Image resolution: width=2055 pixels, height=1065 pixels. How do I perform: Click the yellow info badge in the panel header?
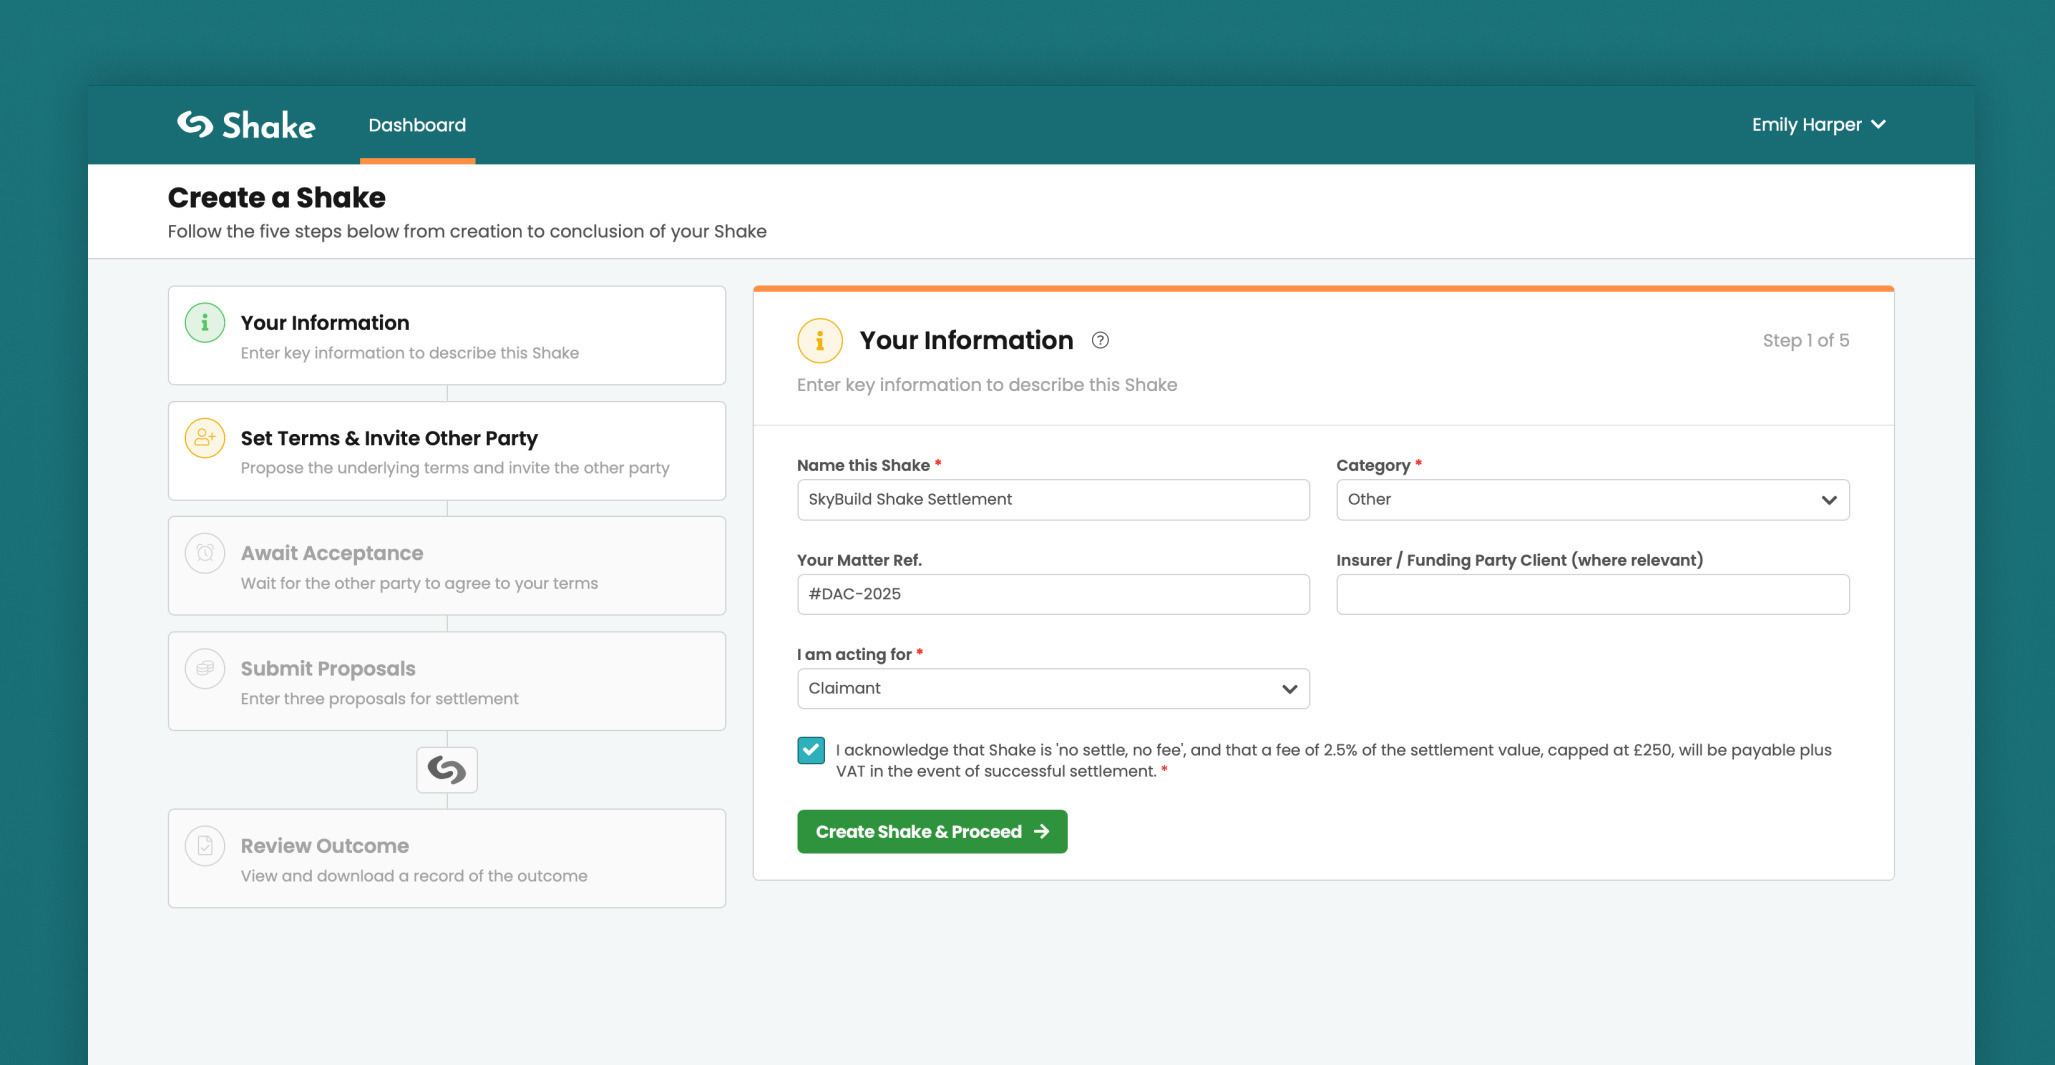tap(820, 340)
